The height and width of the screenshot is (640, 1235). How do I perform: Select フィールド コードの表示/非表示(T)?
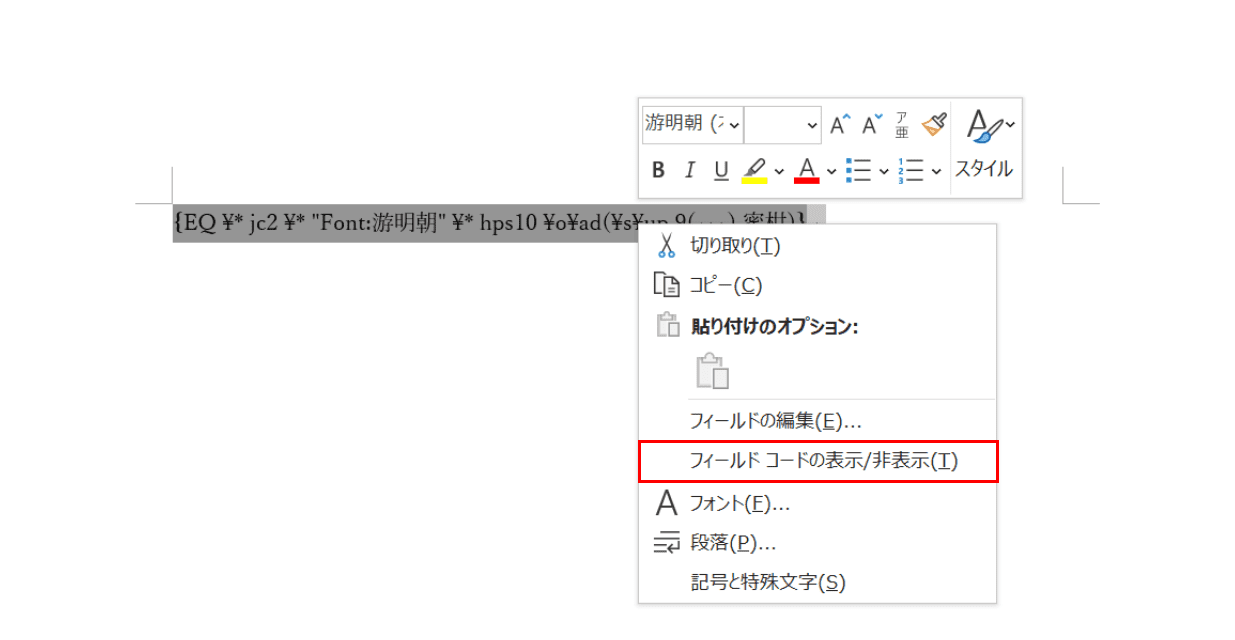tap(817, 461)
